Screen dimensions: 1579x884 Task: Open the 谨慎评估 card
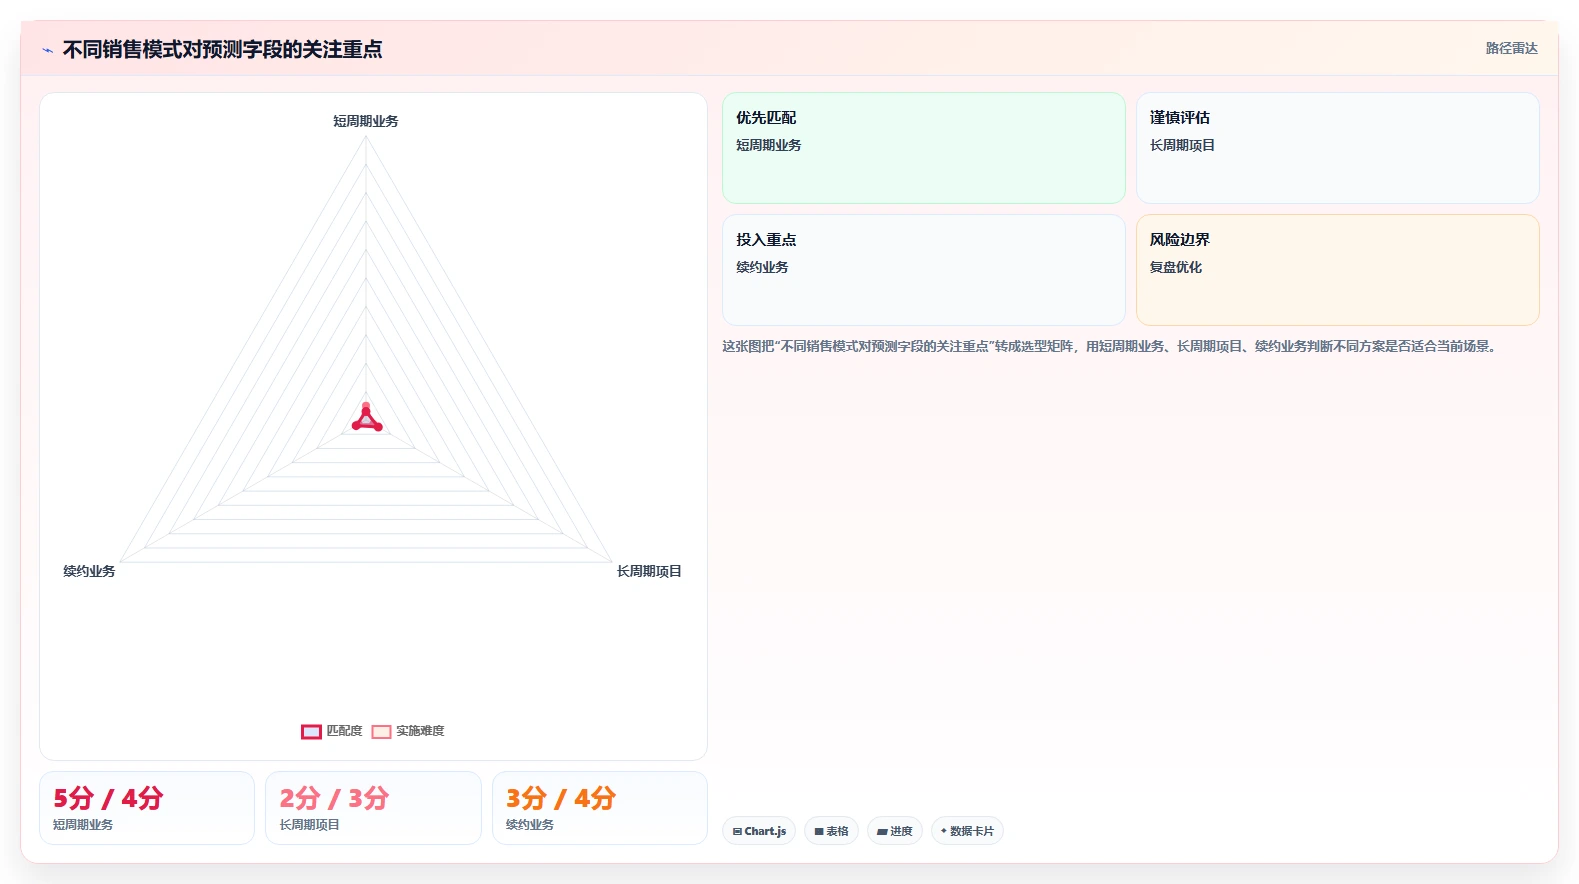click(1338, 148)
